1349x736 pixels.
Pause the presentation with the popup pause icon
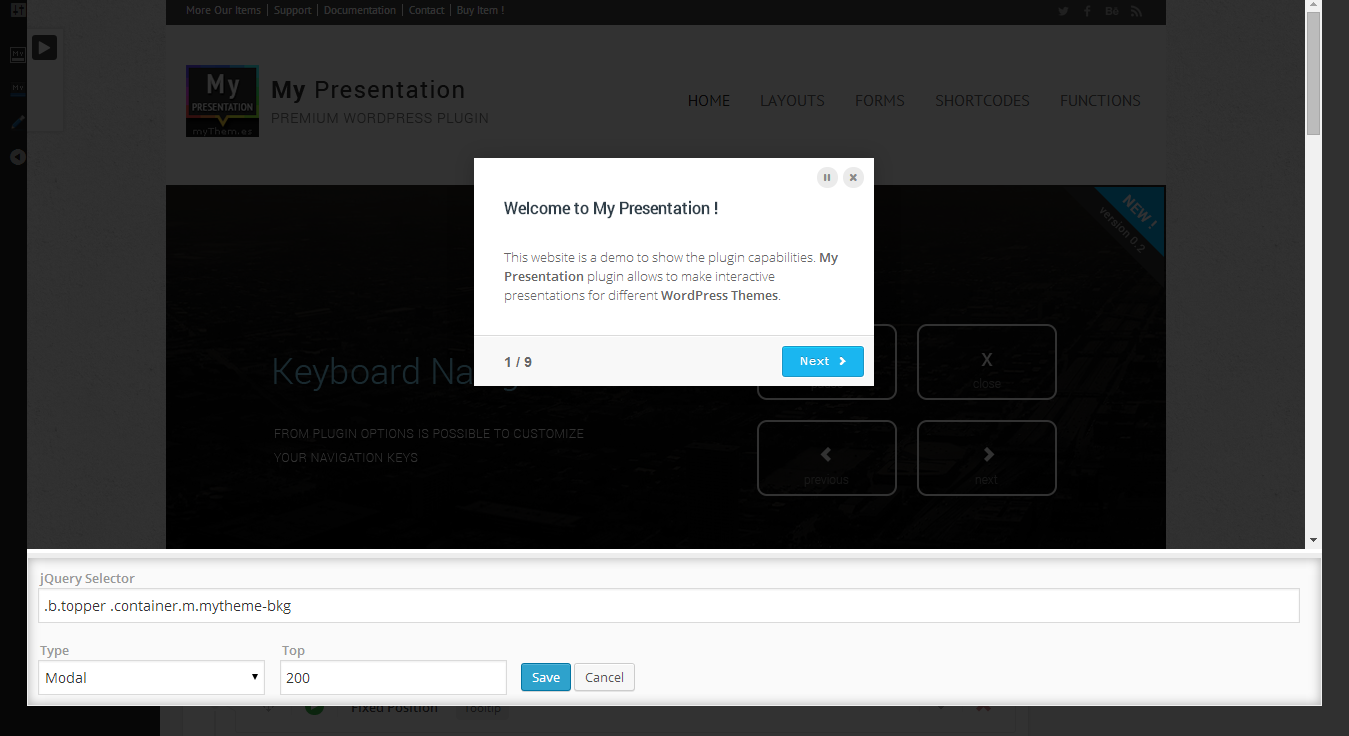pyautogui.click(x=827, y=177)
